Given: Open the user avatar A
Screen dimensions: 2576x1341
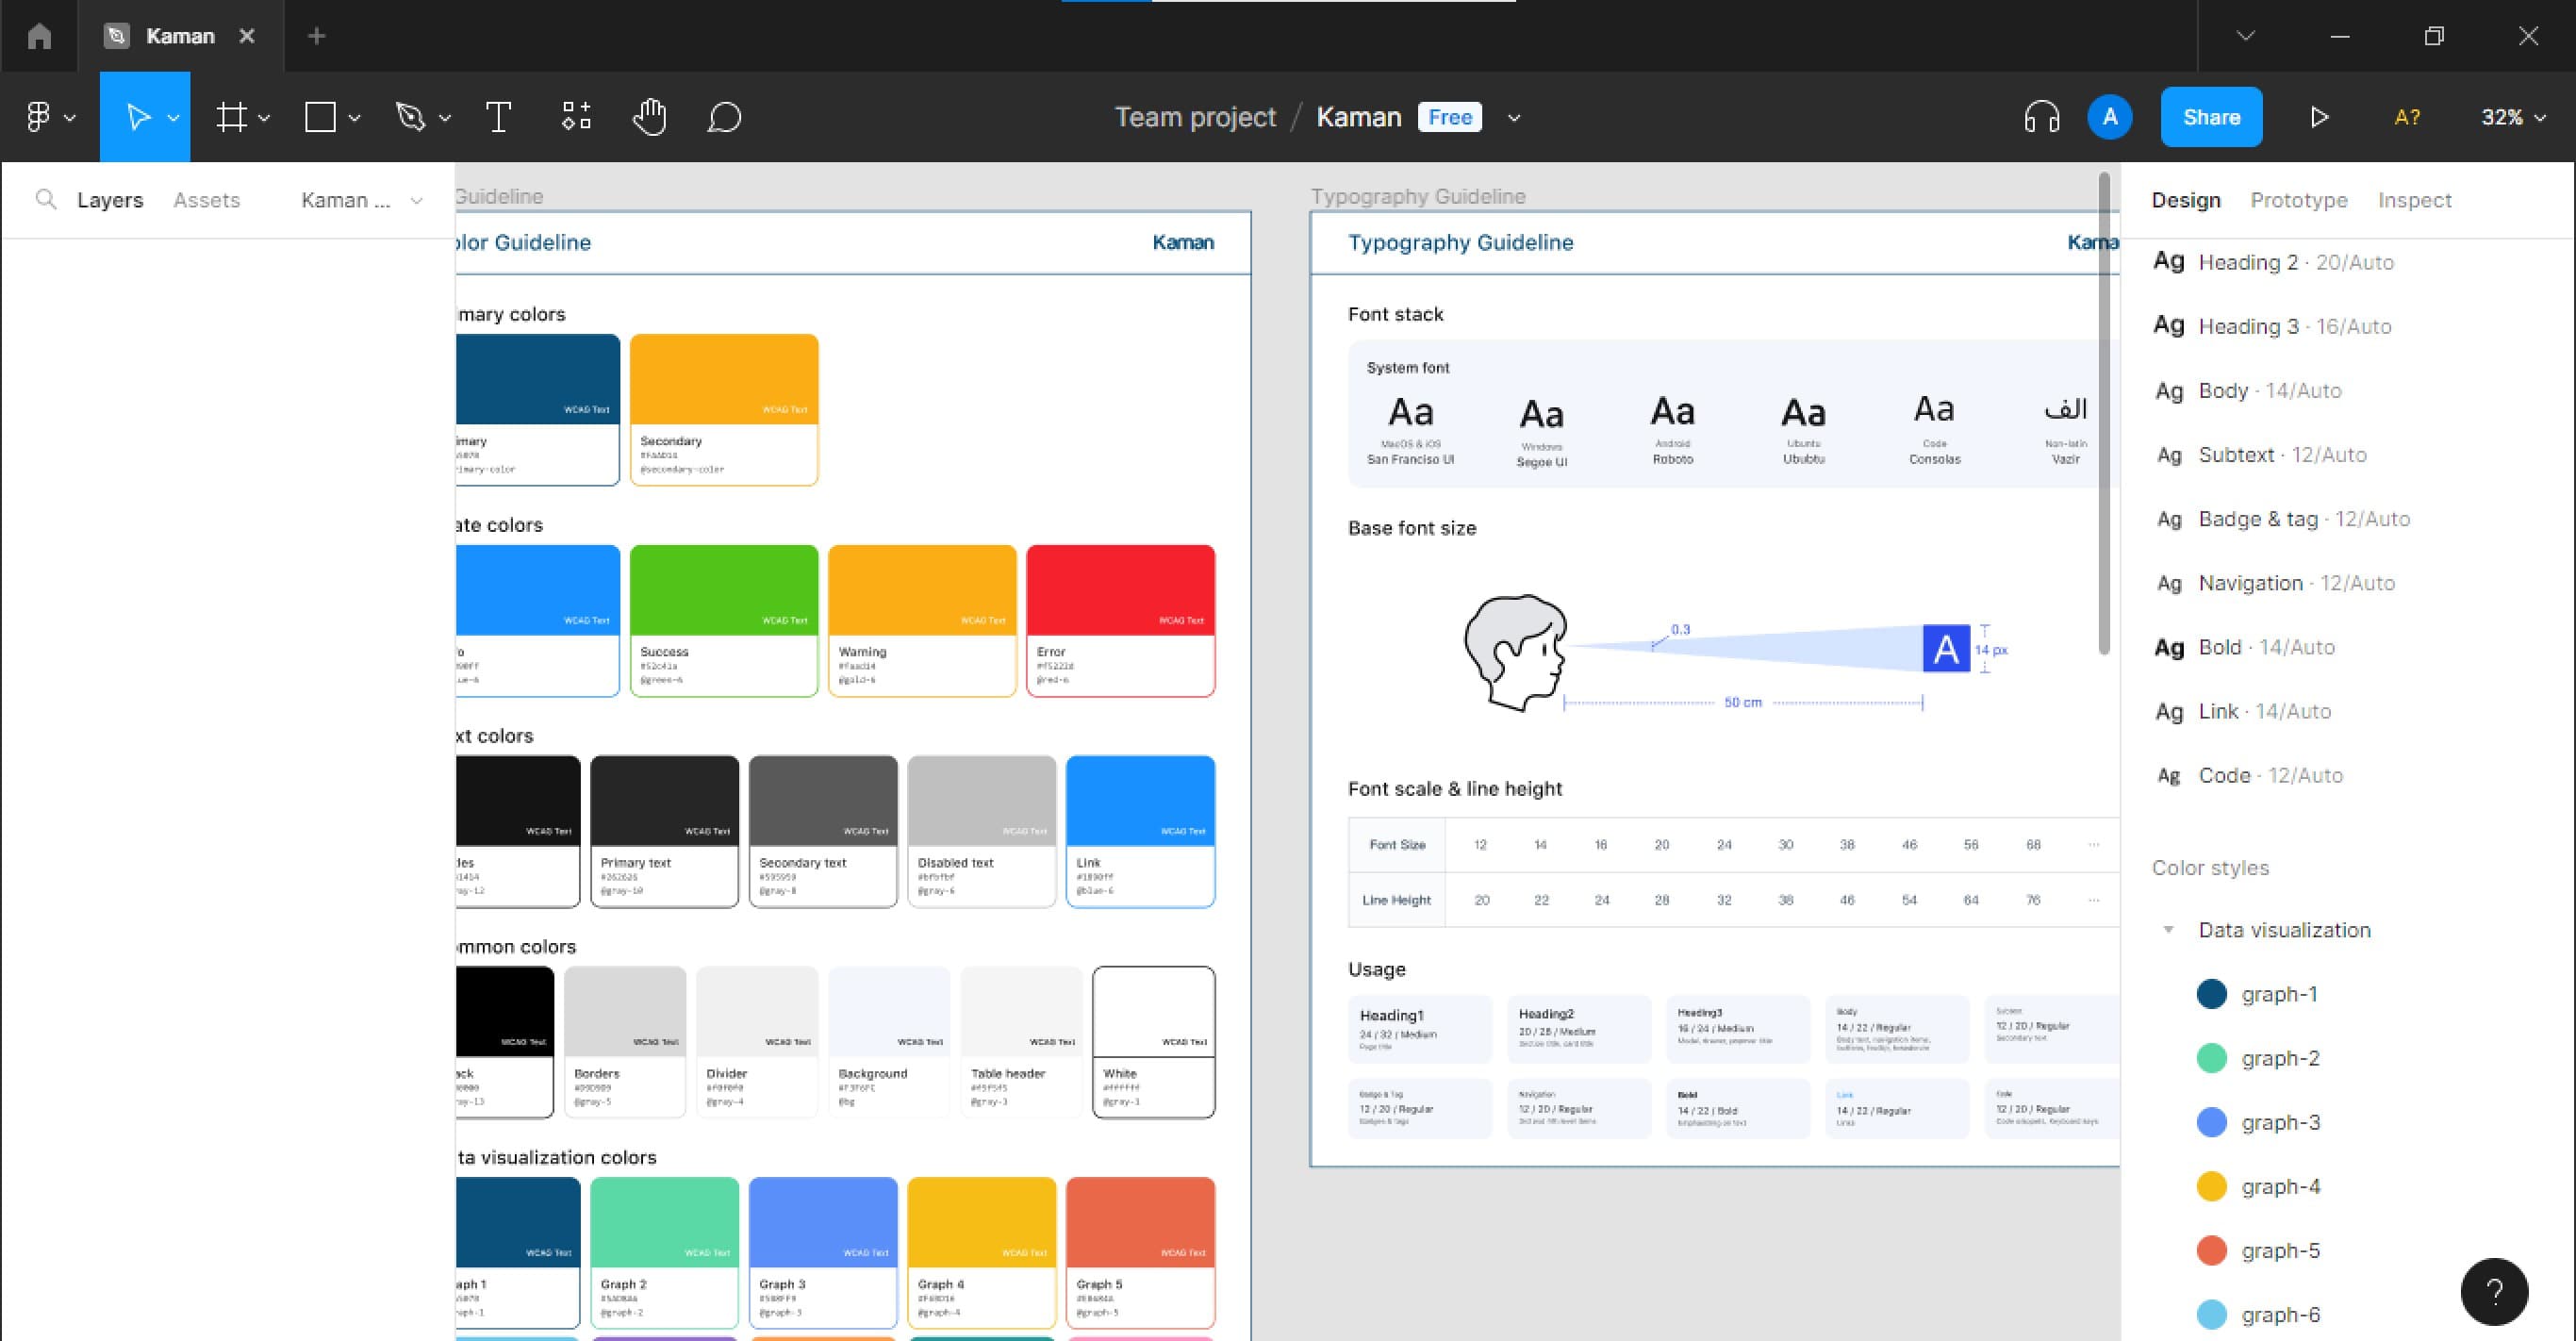Looking at the screenshot, I should pyautogui.click(x=2110, y=117).
